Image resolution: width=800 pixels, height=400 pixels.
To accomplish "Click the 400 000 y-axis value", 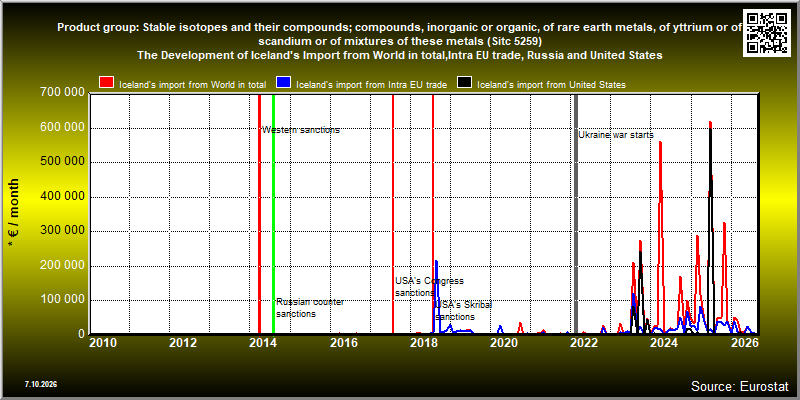I will pos(62,196).
